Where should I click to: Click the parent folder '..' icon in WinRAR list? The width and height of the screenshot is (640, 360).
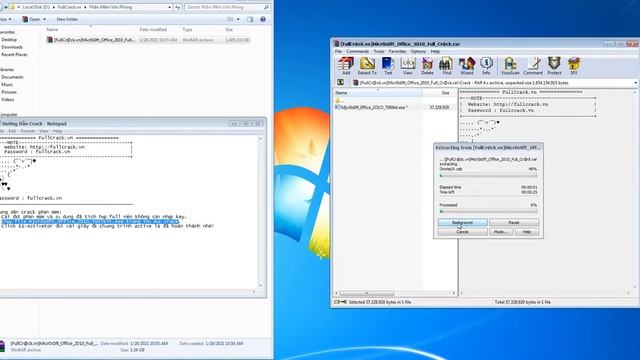[x=338, y=100]
